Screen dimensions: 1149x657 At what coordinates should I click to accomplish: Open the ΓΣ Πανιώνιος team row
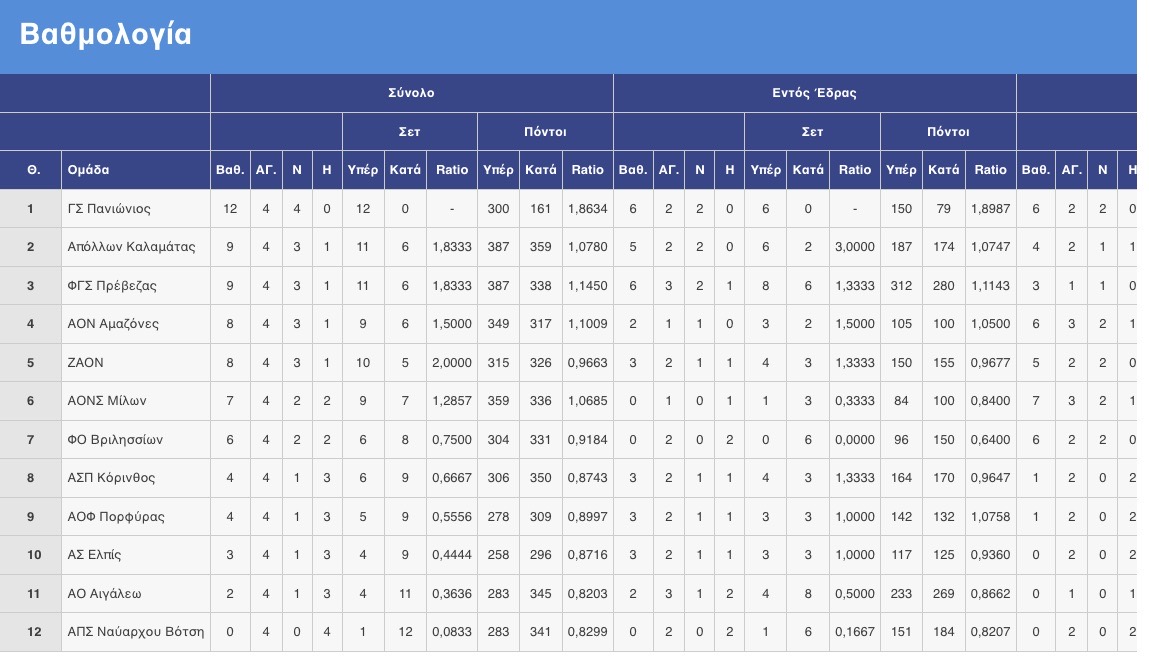(109, 209)
